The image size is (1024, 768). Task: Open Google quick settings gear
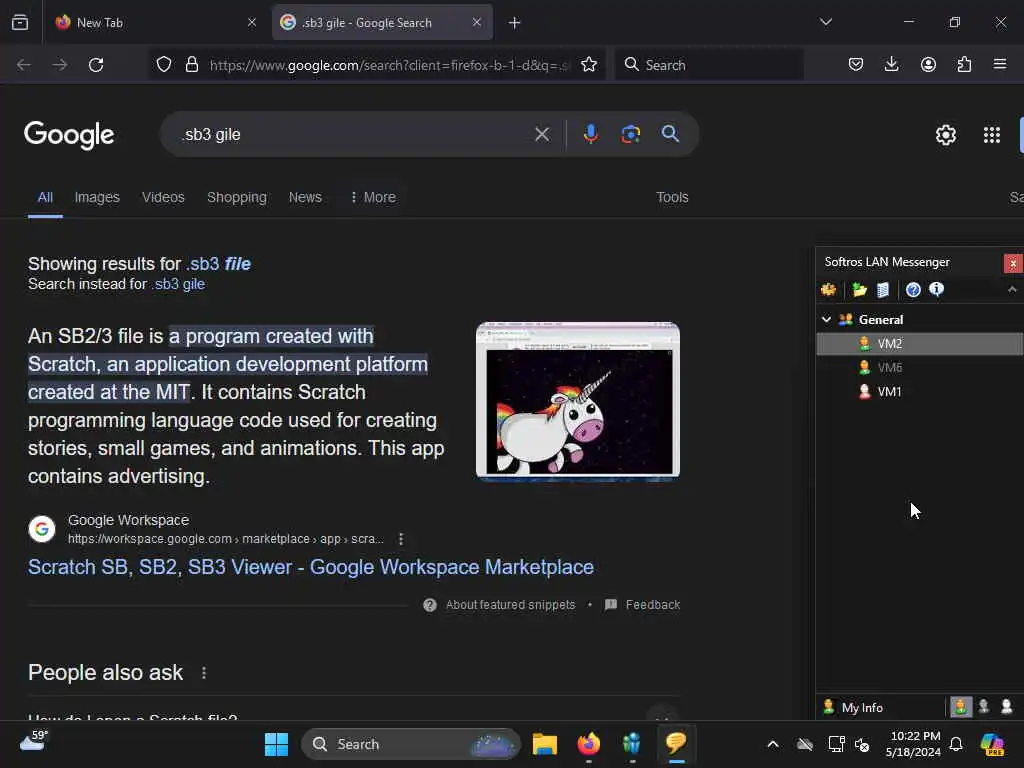[946, 135]
